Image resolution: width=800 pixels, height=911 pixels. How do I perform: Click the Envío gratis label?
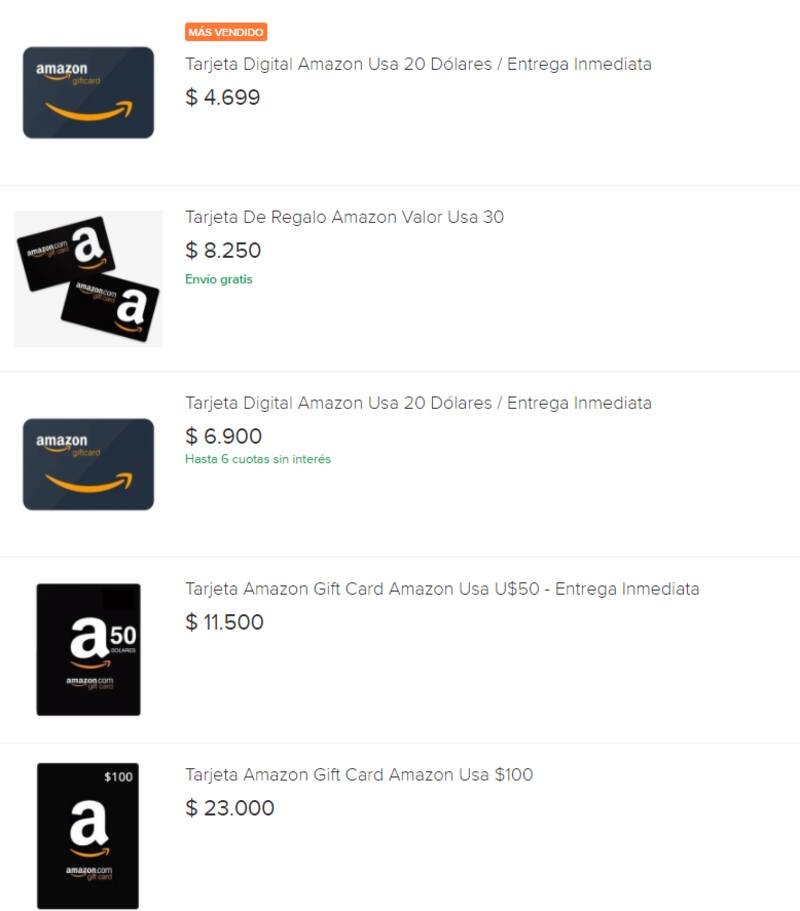coord(218,279)
